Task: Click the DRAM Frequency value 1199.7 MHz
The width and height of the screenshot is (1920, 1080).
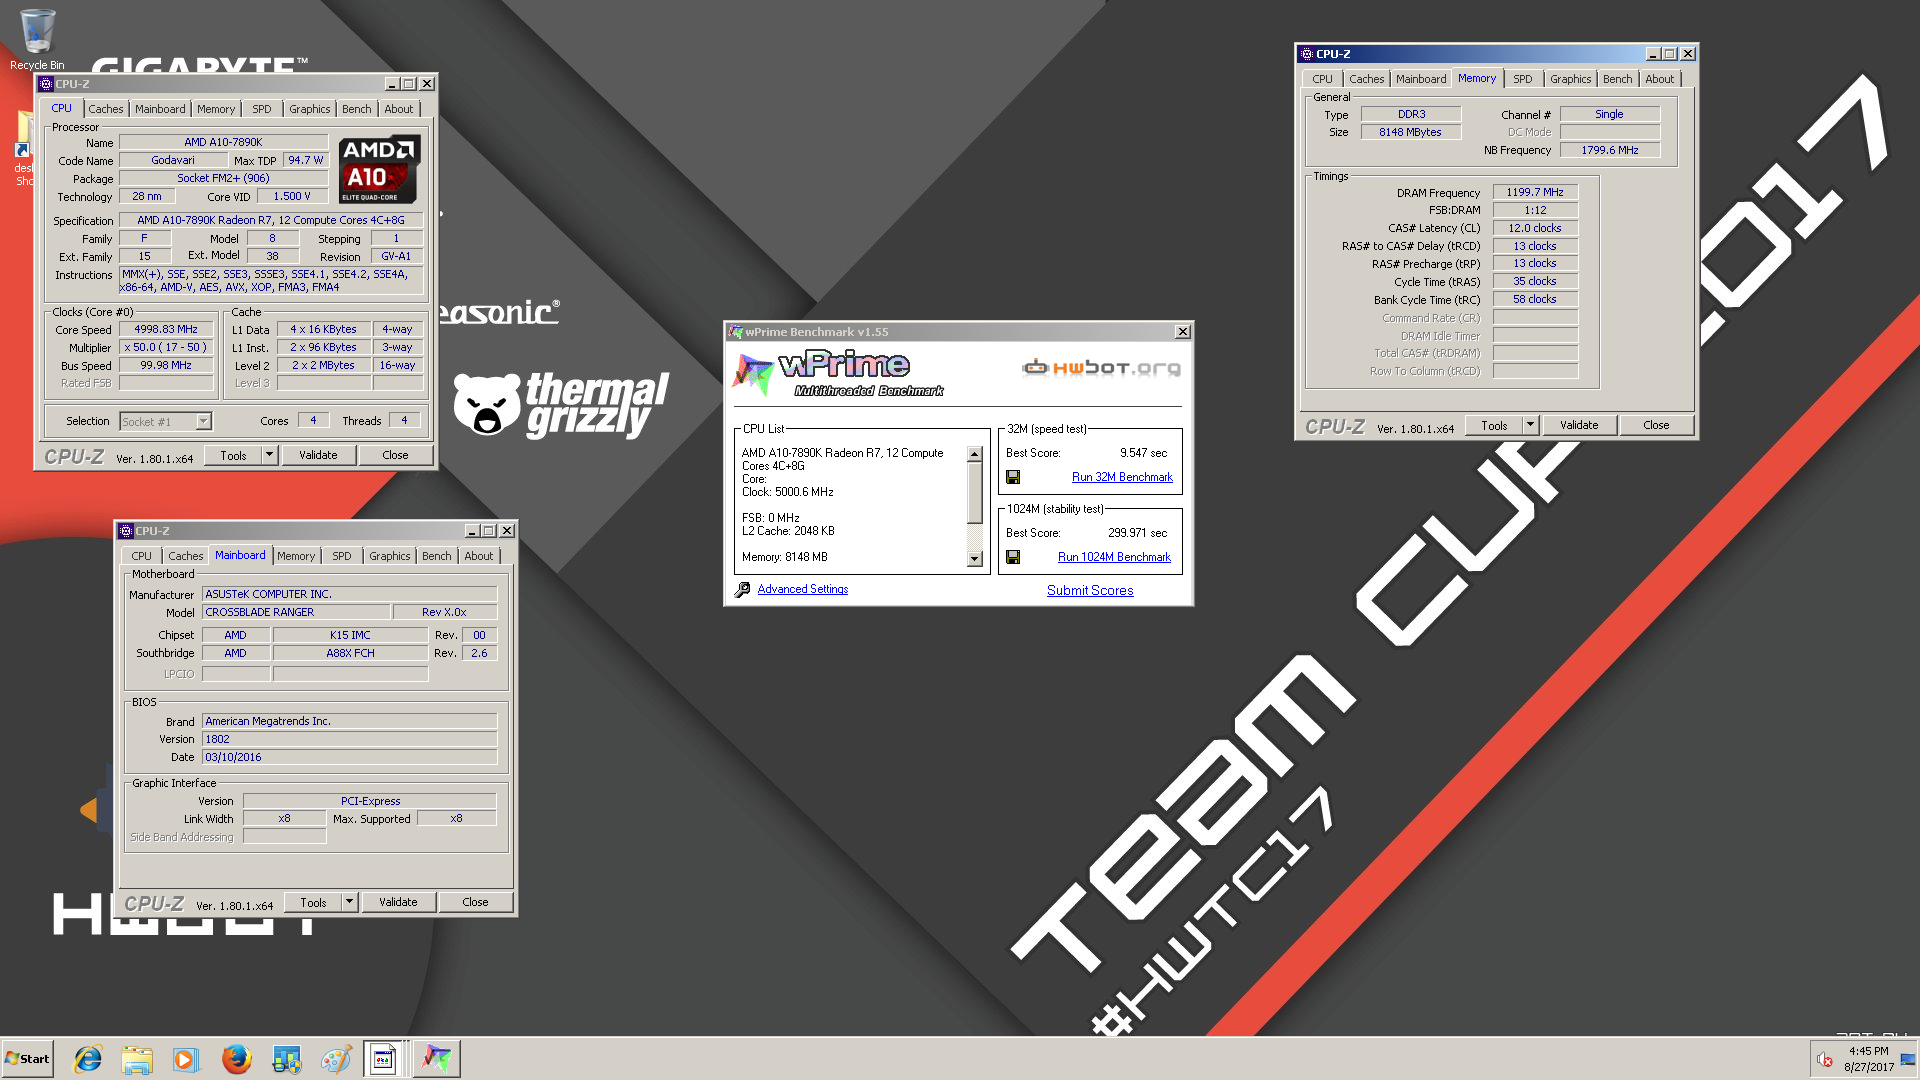Action: (x=1535, y=192)
